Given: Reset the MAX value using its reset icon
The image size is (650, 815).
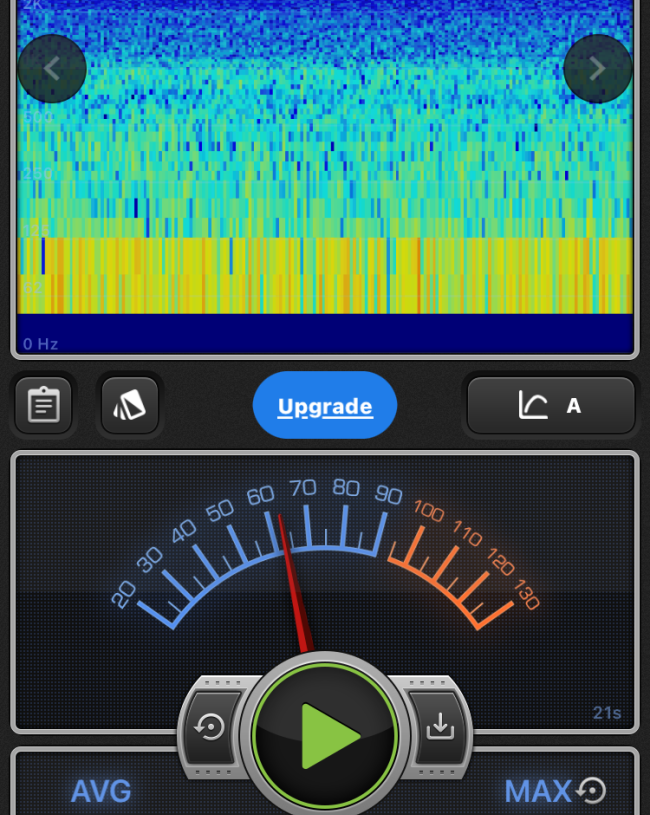Looking at the screenshot, I should point(592,791).
